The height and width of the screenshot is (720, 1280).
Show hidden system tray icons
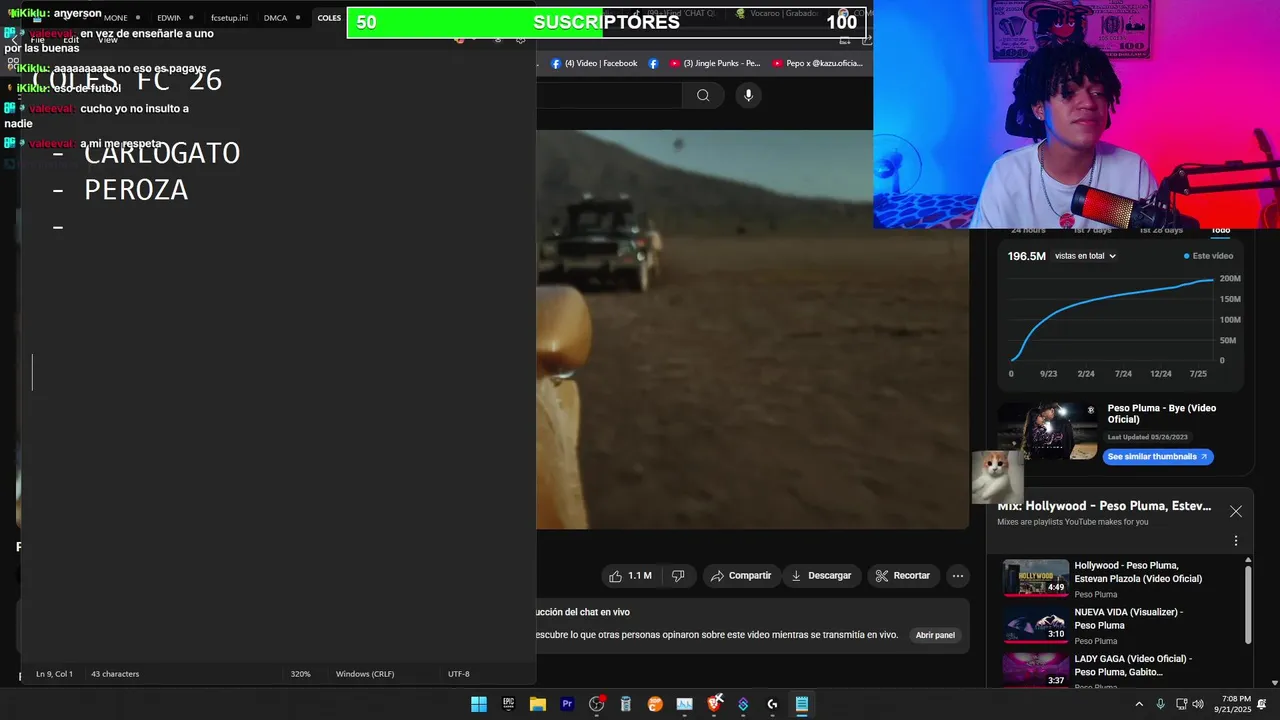point(1139,704)
